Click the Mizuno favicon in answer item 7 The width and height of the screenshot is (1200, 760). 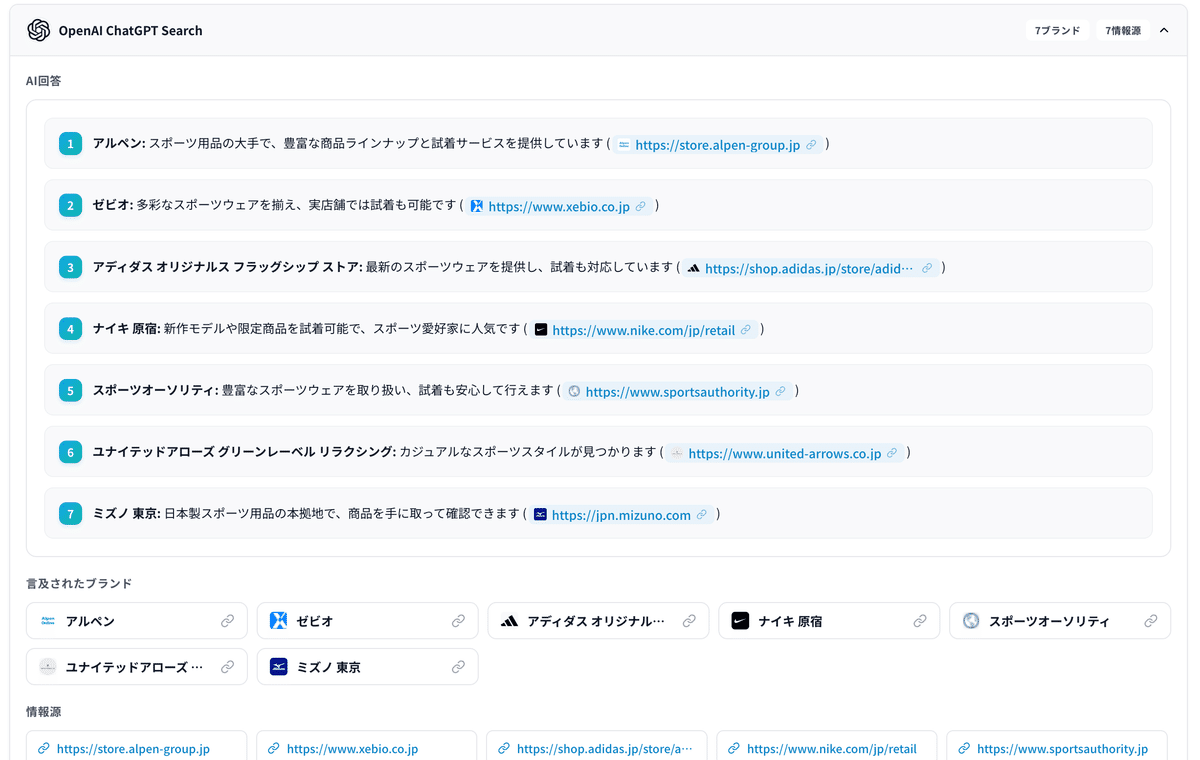539,514
